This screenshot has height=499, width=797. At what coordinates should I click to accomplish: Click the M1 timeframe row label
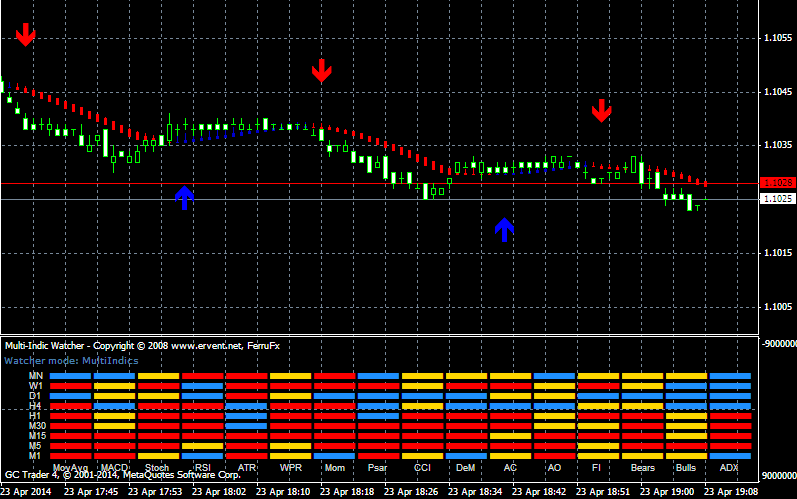click(35, 455)
